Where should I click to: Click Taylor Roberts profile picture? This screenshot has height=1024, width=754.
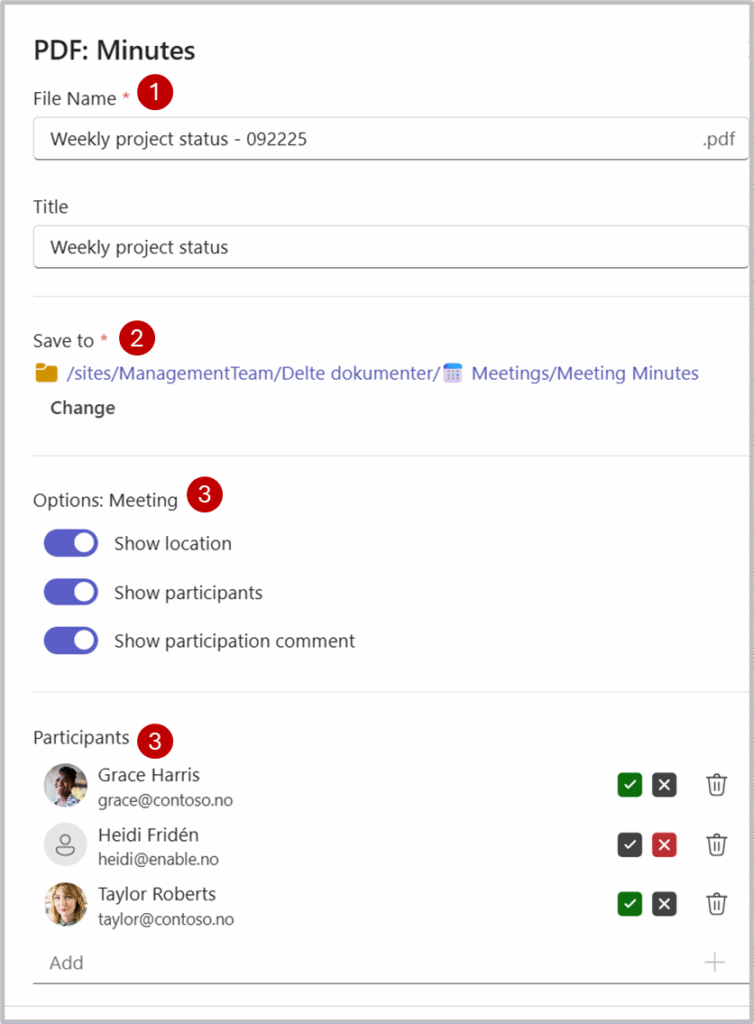pyautogui.click(x=65, y=904)
